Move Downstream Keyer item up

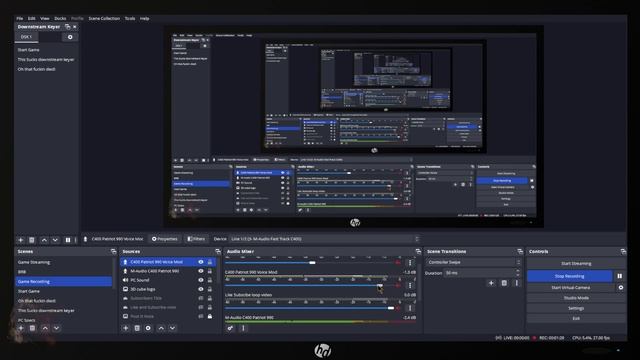pyautogui.click(x=44, y=240)
